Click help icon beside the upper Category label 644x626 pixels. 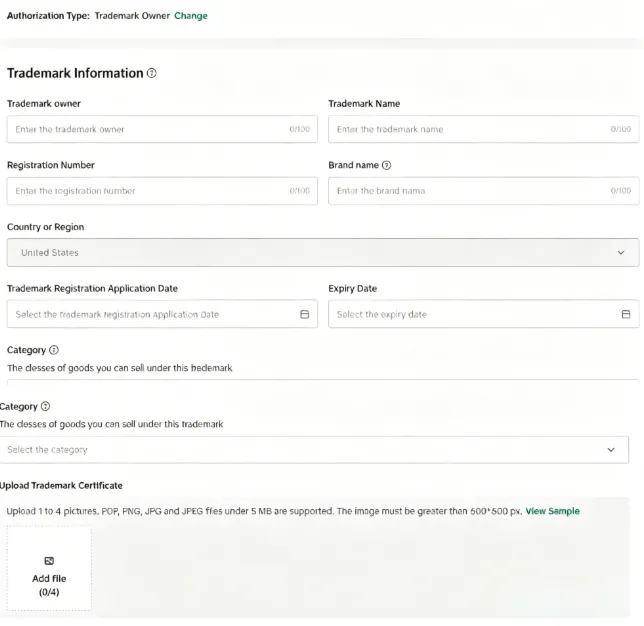(54, 350)
